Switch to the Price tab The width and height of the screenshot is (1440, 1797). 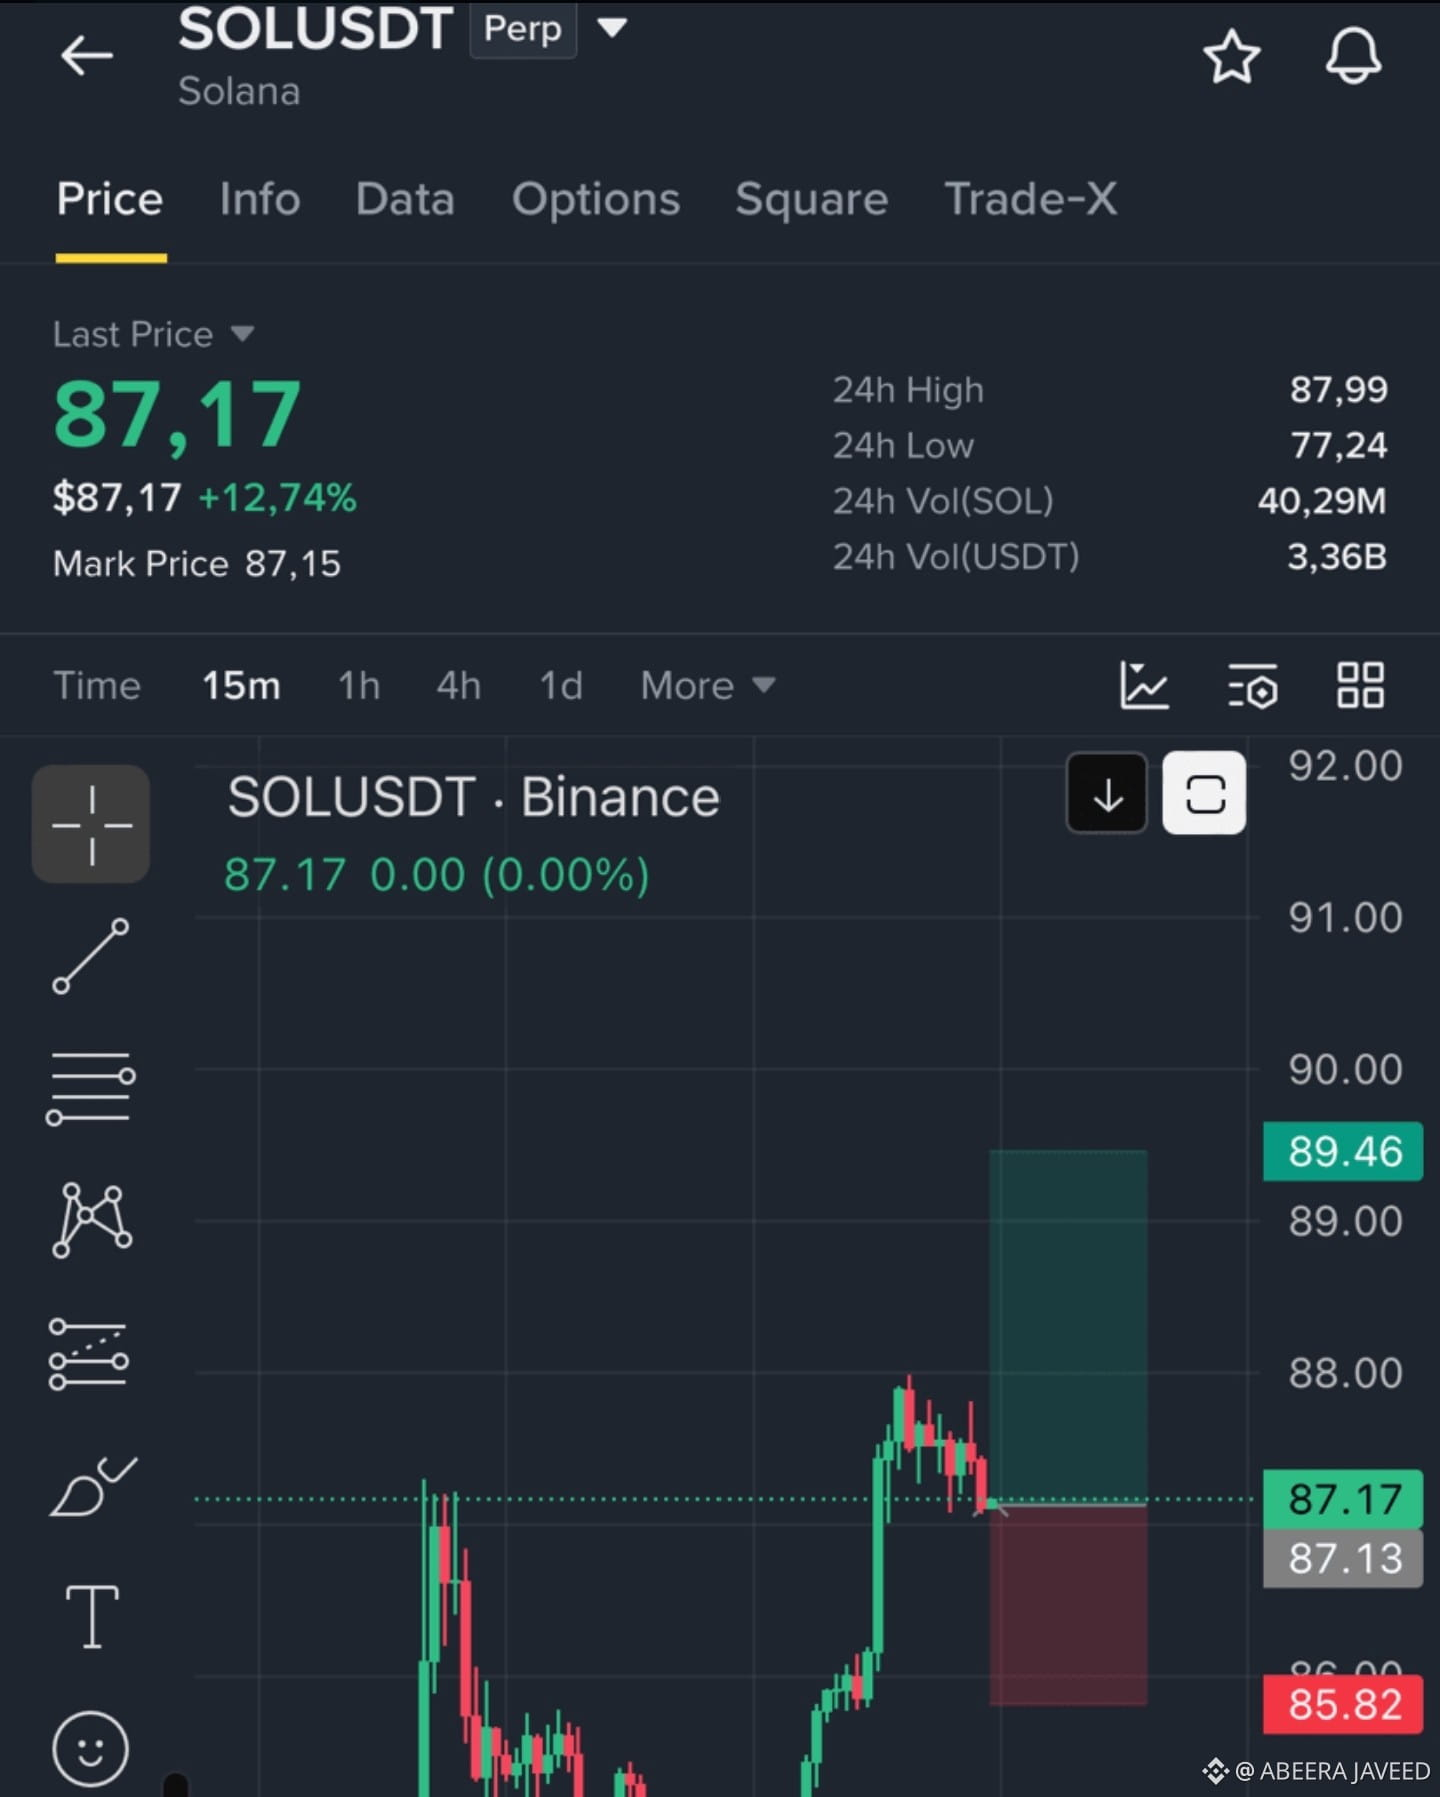coord(110,199)
